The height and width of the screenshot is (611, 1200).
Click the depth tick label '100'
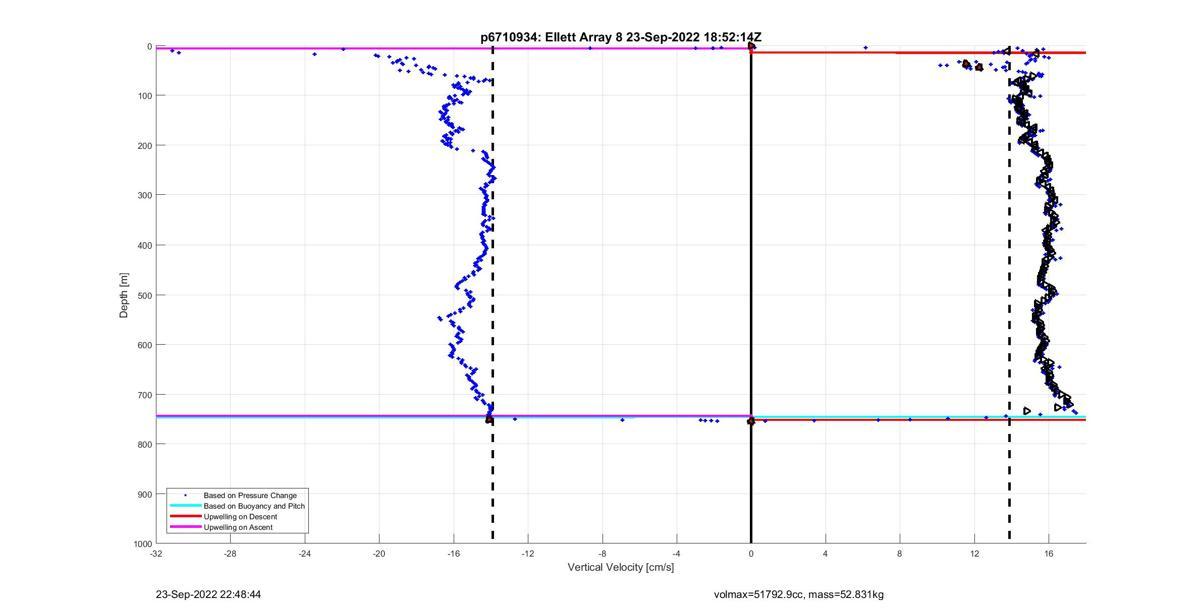[x=144, y=96]
